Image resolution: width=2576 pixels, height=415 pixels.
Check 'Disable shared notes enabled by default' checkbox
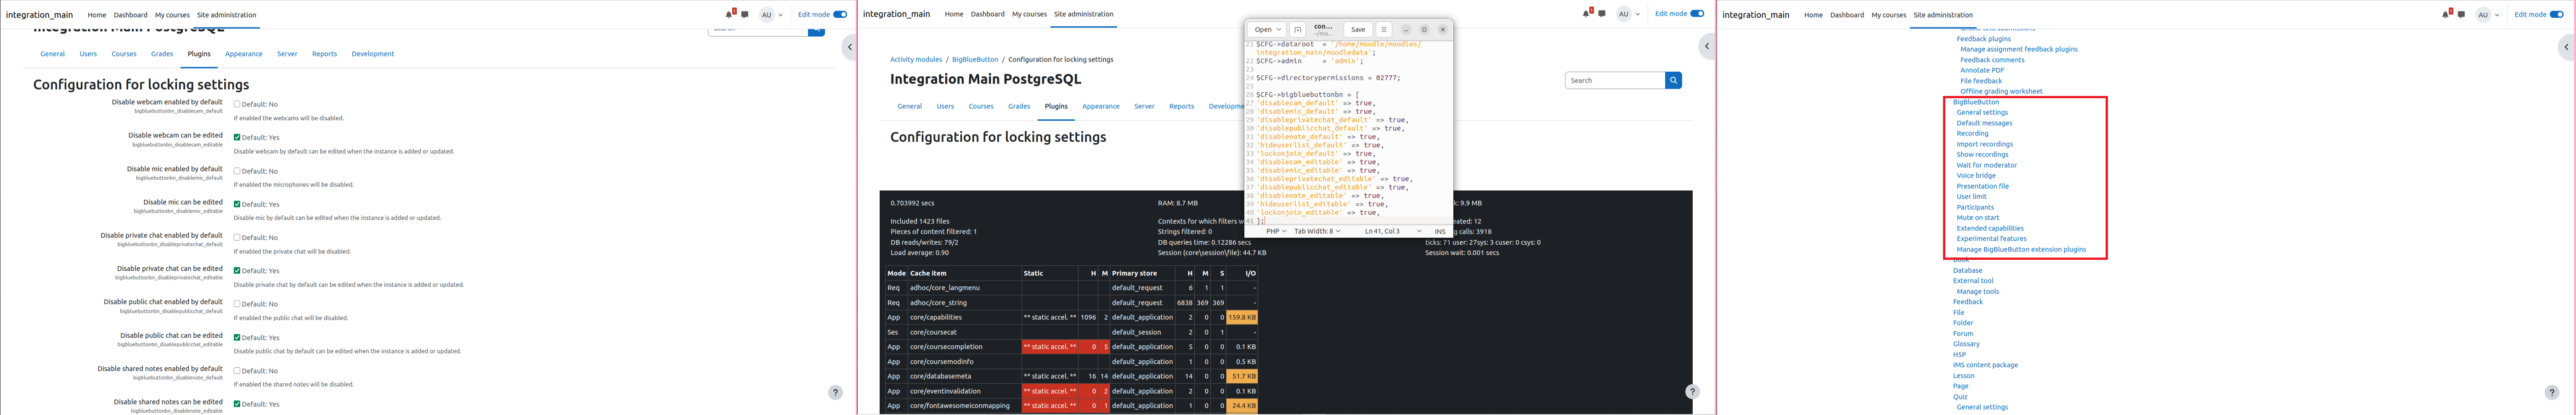tap(237, 371)
